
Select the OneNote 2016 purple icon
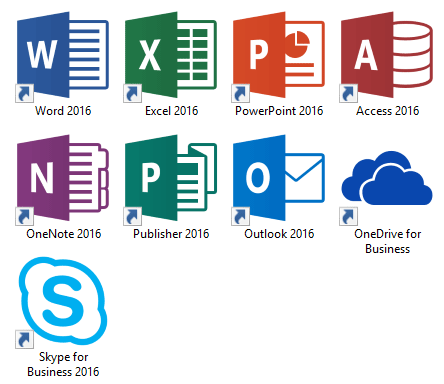click(62, 178)
